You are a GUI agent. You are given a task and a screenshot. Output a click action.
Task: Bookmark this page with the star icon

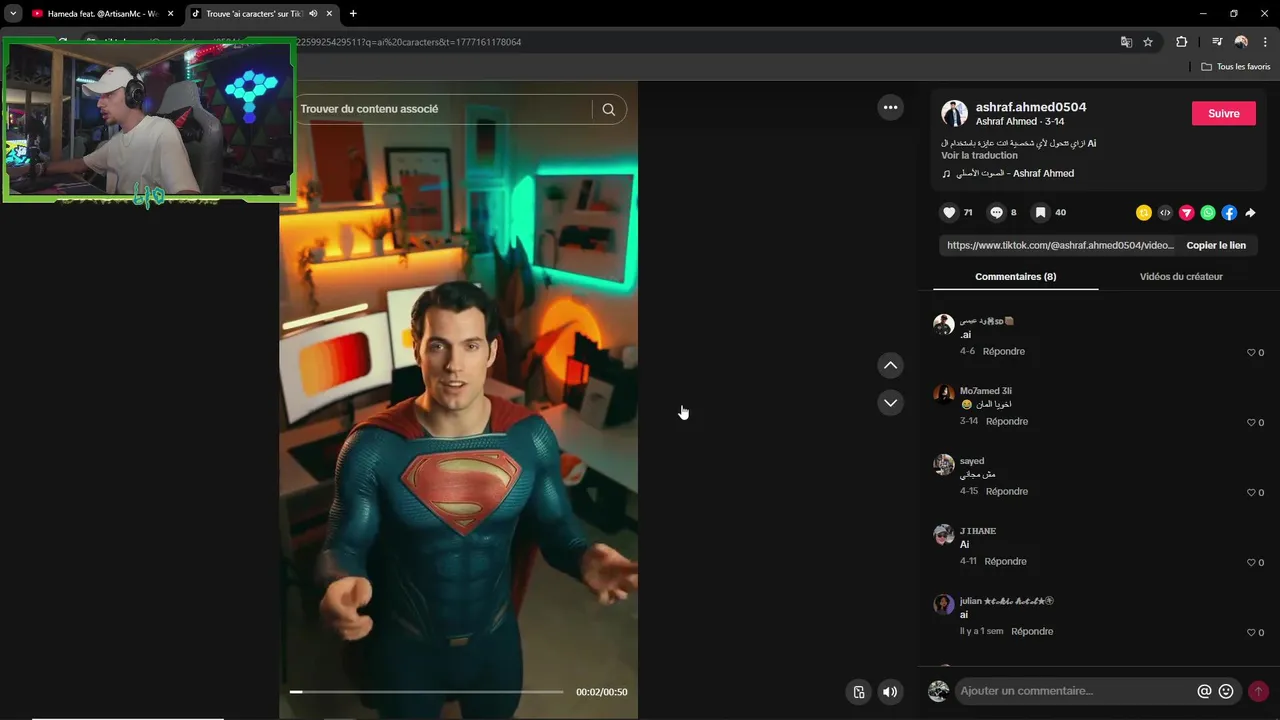click(x=1148, y=42)
